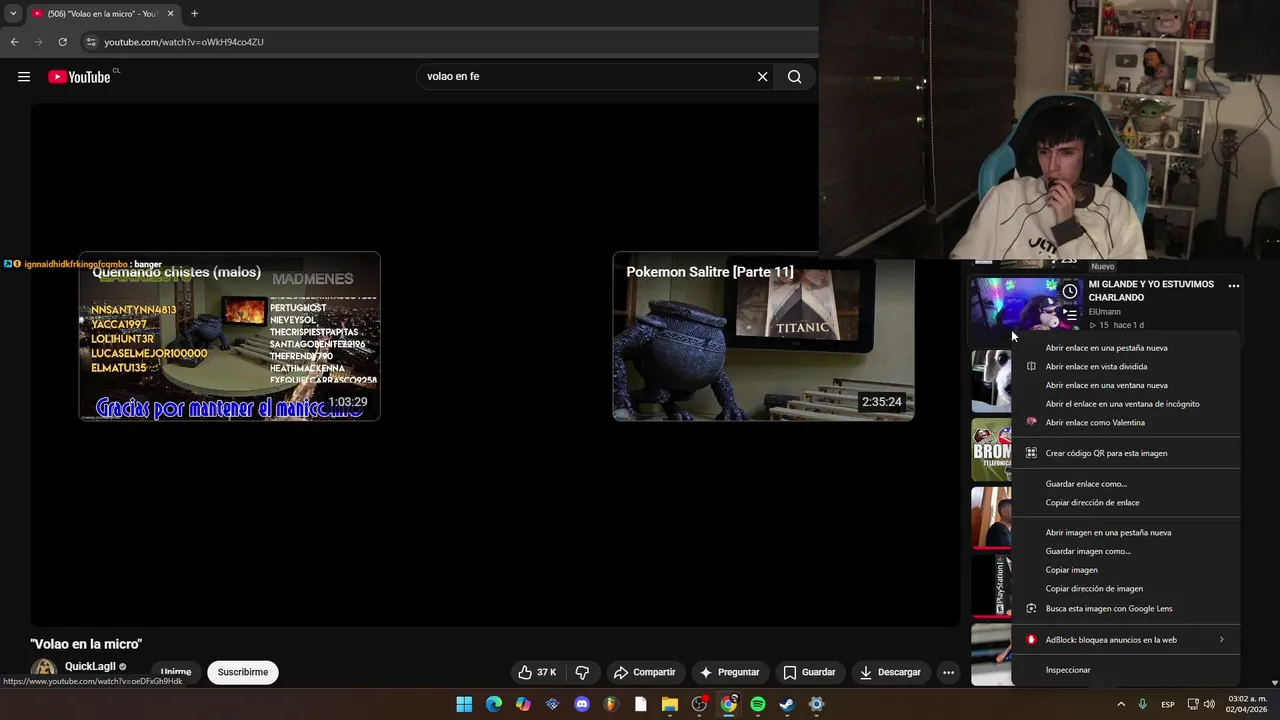Image resolution: width=1280 pixels, height=720 pixels.
Task: Choose "Copiar dirección de imagen"
Action: point(1126,589)
